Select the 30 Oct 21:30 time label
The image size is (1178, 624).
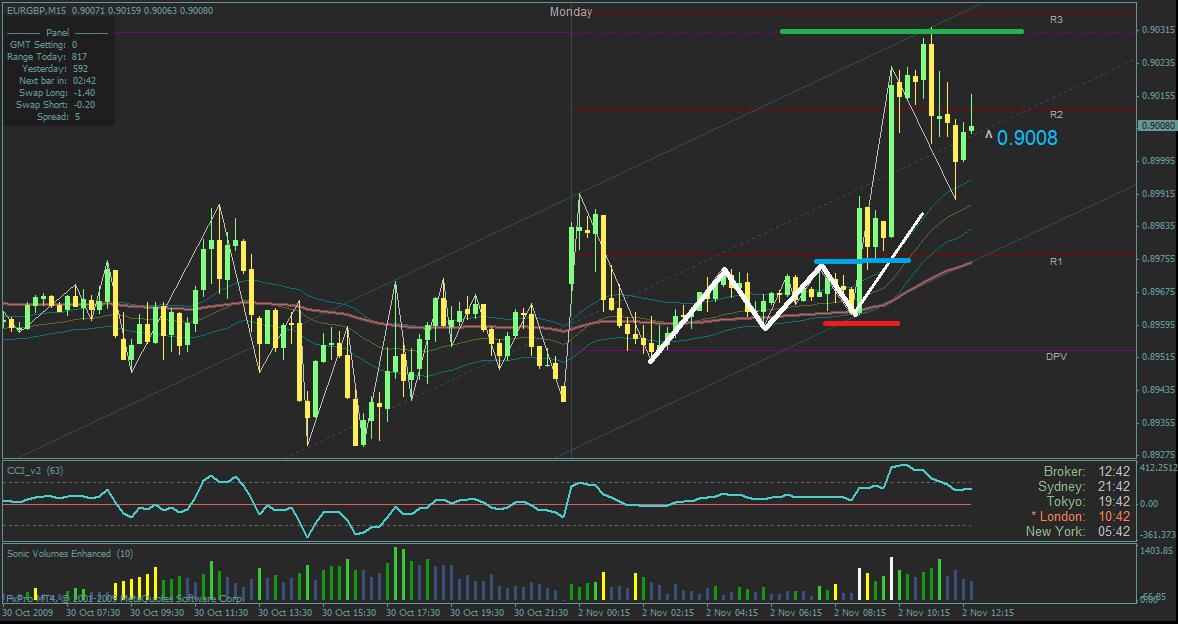542,613
